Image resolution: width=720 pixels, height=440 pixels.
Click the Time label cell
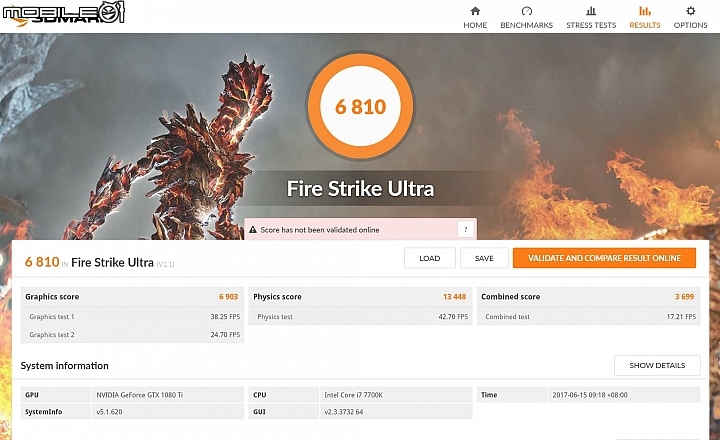(x=512, y=395)
